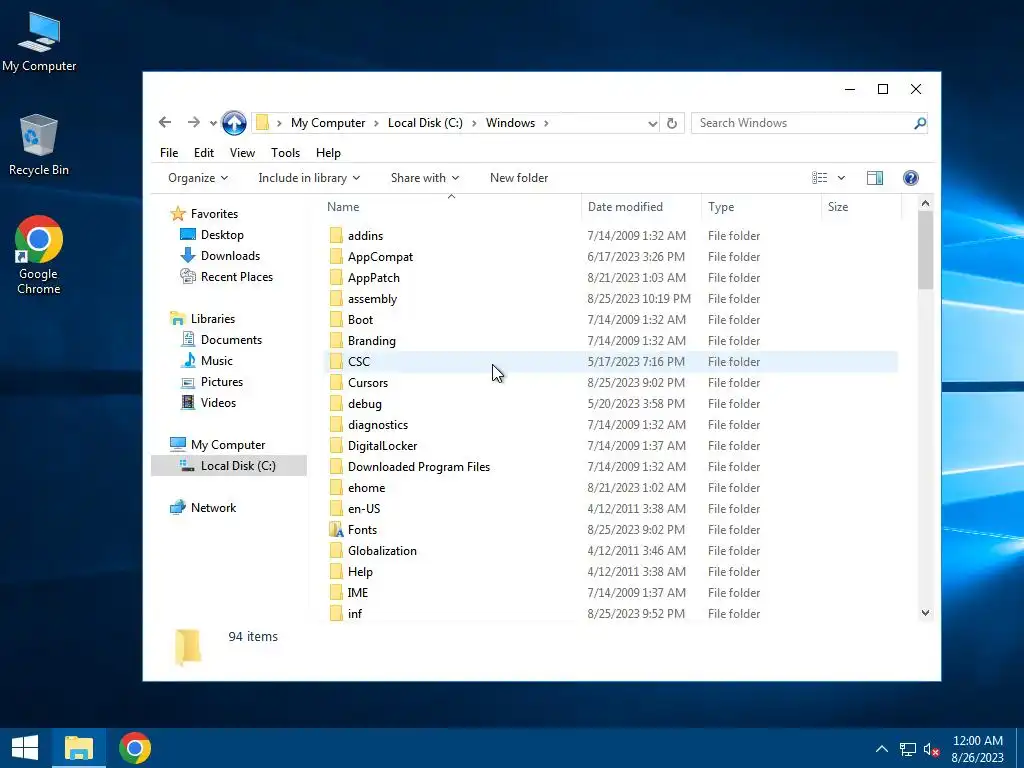
Task: Select the DigitalLocker folder
Action: pos(382,445)
